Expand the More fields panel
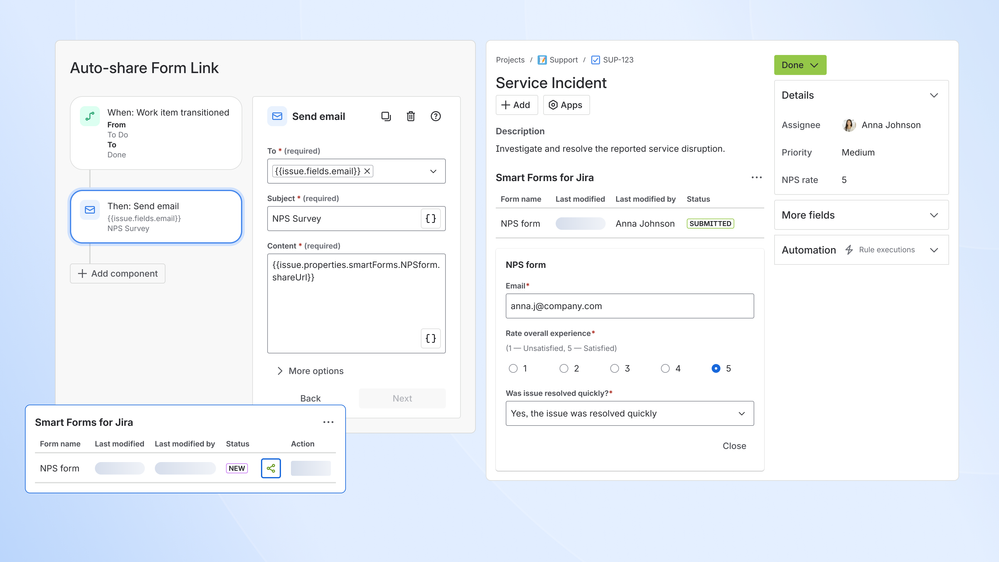Viewport: 999px width, 562px height. 933,215
